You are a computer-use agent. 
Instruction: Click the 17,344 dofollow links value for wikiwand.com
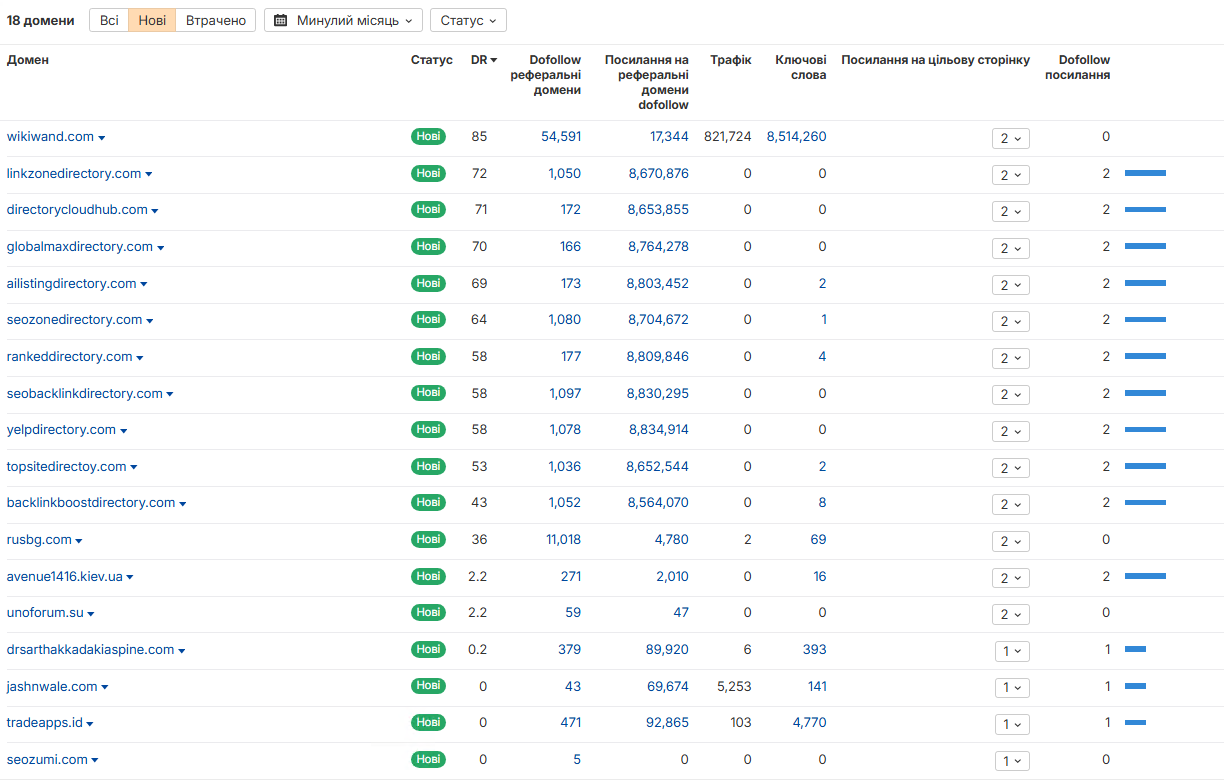click(x=669, y=137)
